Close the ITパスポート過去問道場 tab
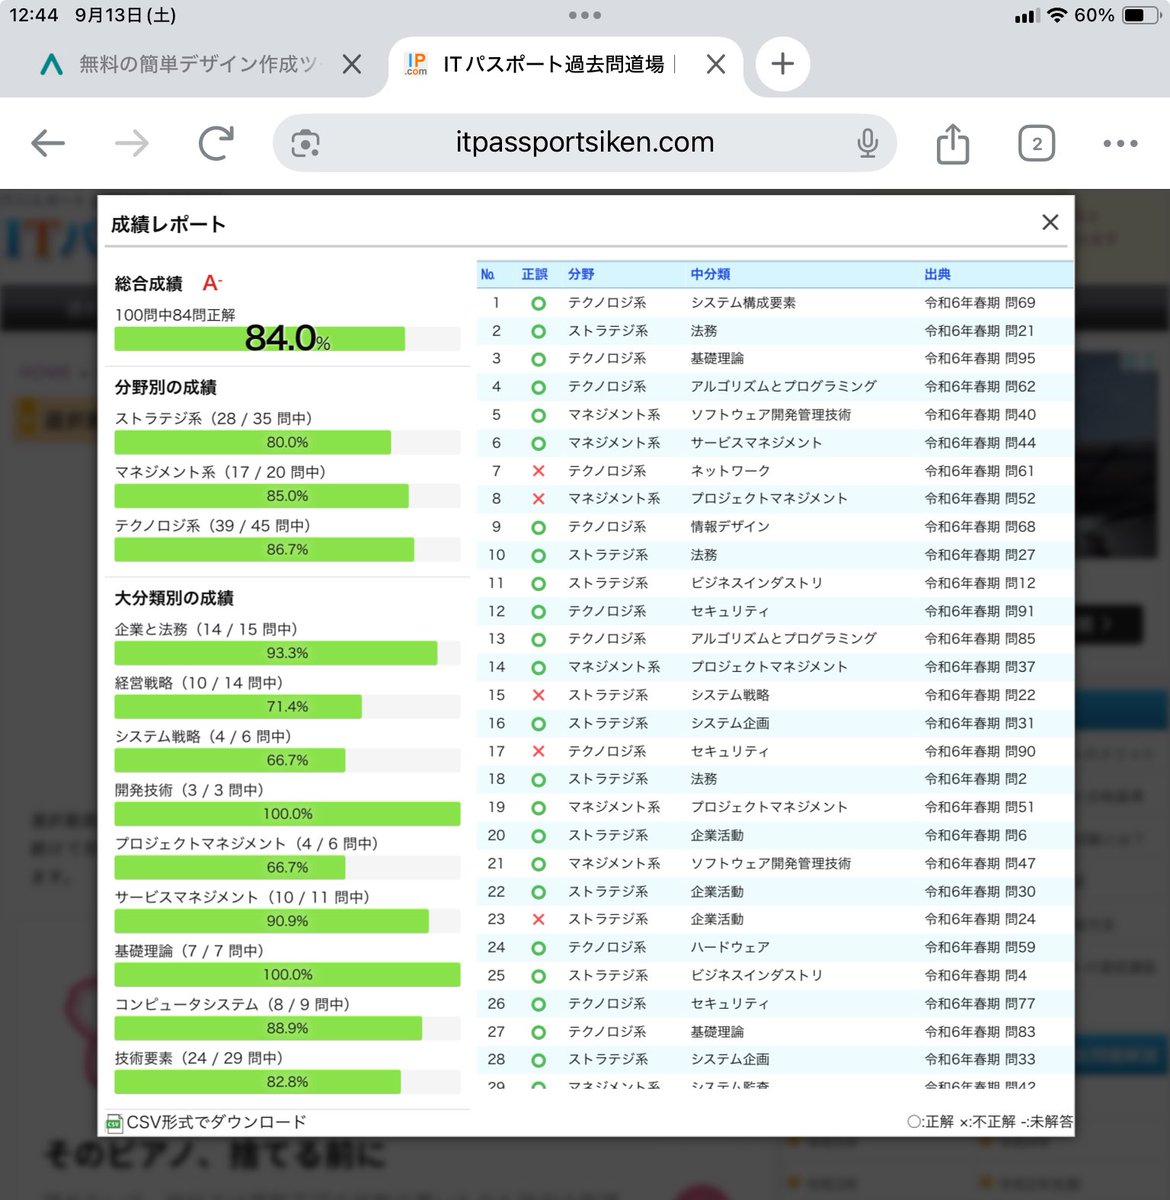This screenshot has height=1200, width=1170. click(716, 65)
